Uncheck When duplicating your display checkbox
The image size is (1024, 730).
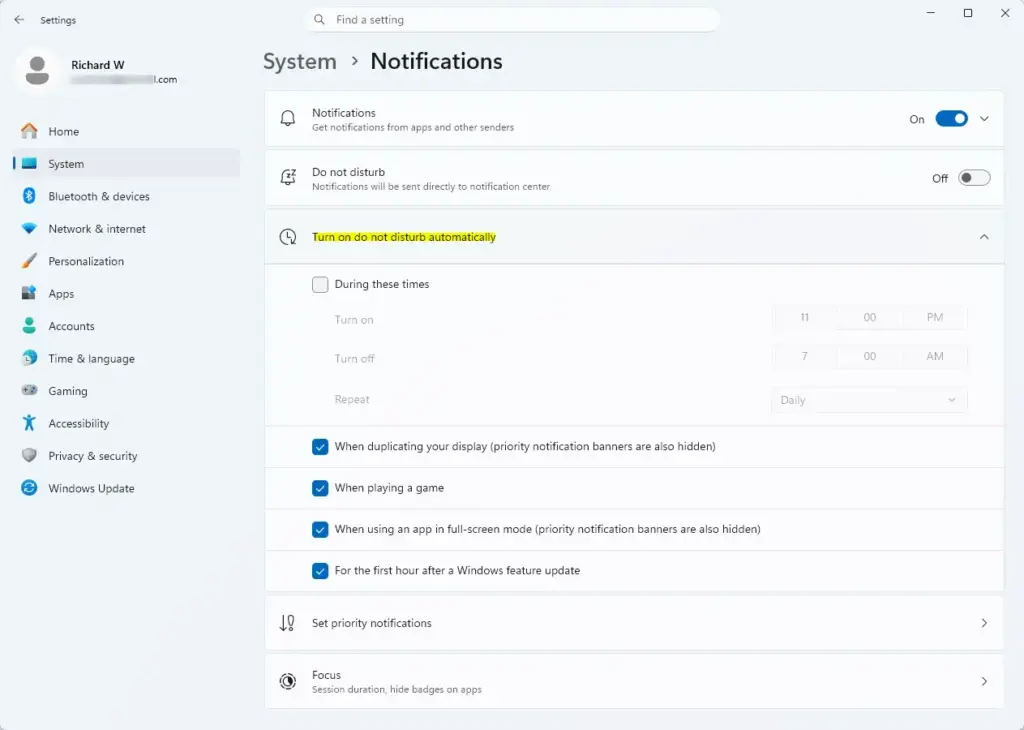tap(320, 447)
